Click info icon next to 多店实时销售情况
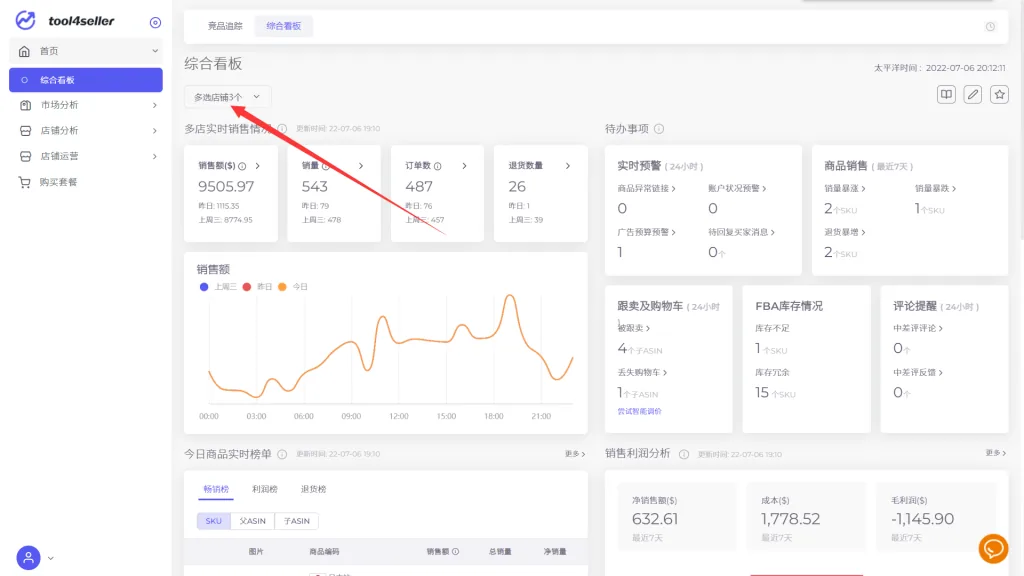The image size is (1024, 576). (x=282, y=129)
